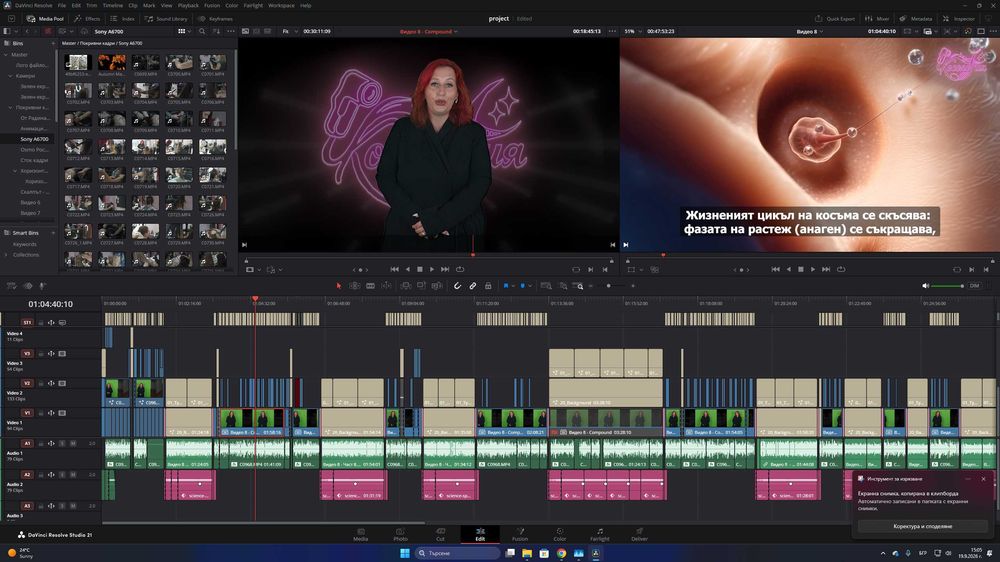The image size is (1000, 562).
Task: Open the source clip name Compound dropdown
Action: tap(429, 31)
